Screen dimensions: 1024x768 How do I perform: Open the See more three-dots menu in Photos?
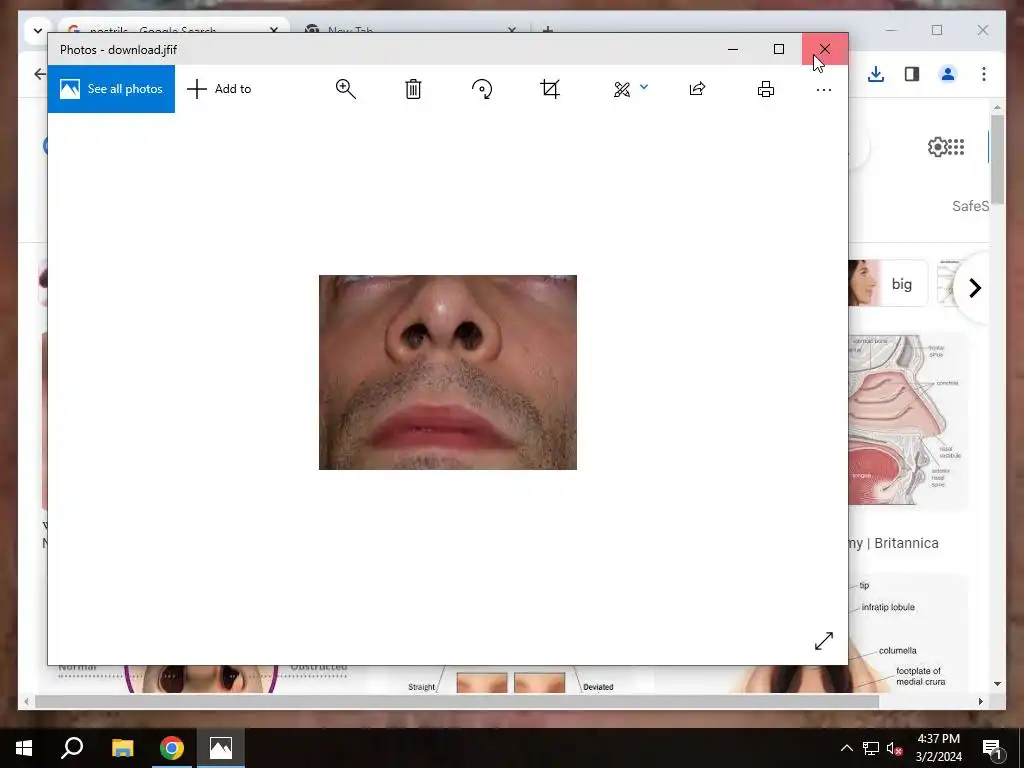pos(824,90)
